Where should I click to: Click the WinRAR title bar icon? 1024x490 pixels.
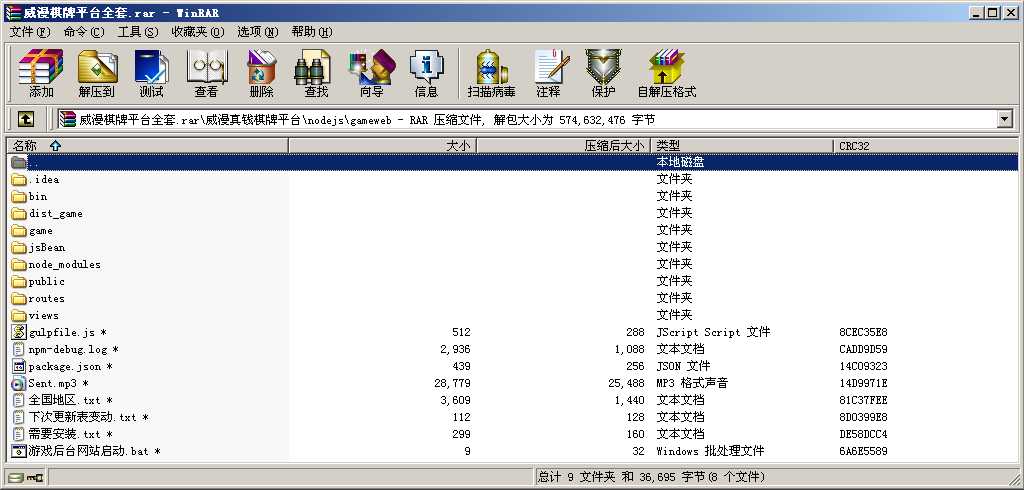12,12
